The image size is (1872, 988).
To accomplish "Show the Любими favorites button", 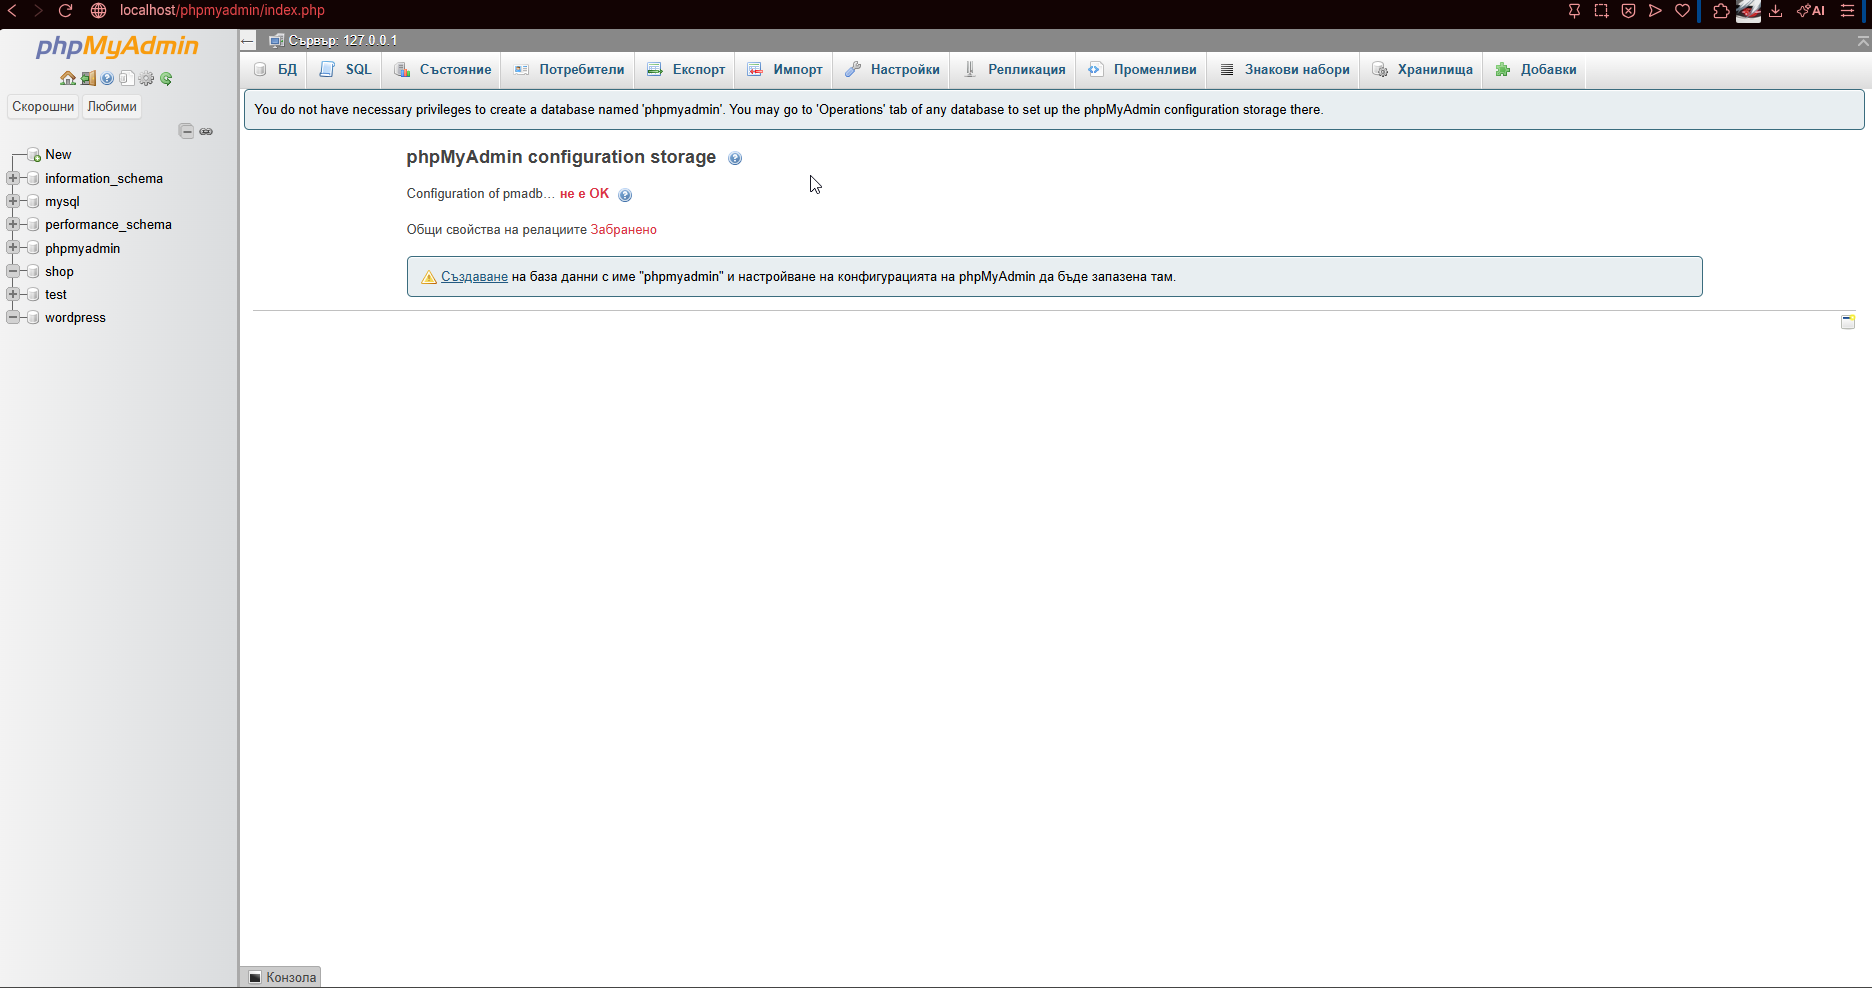I will [x=112, y=107].
